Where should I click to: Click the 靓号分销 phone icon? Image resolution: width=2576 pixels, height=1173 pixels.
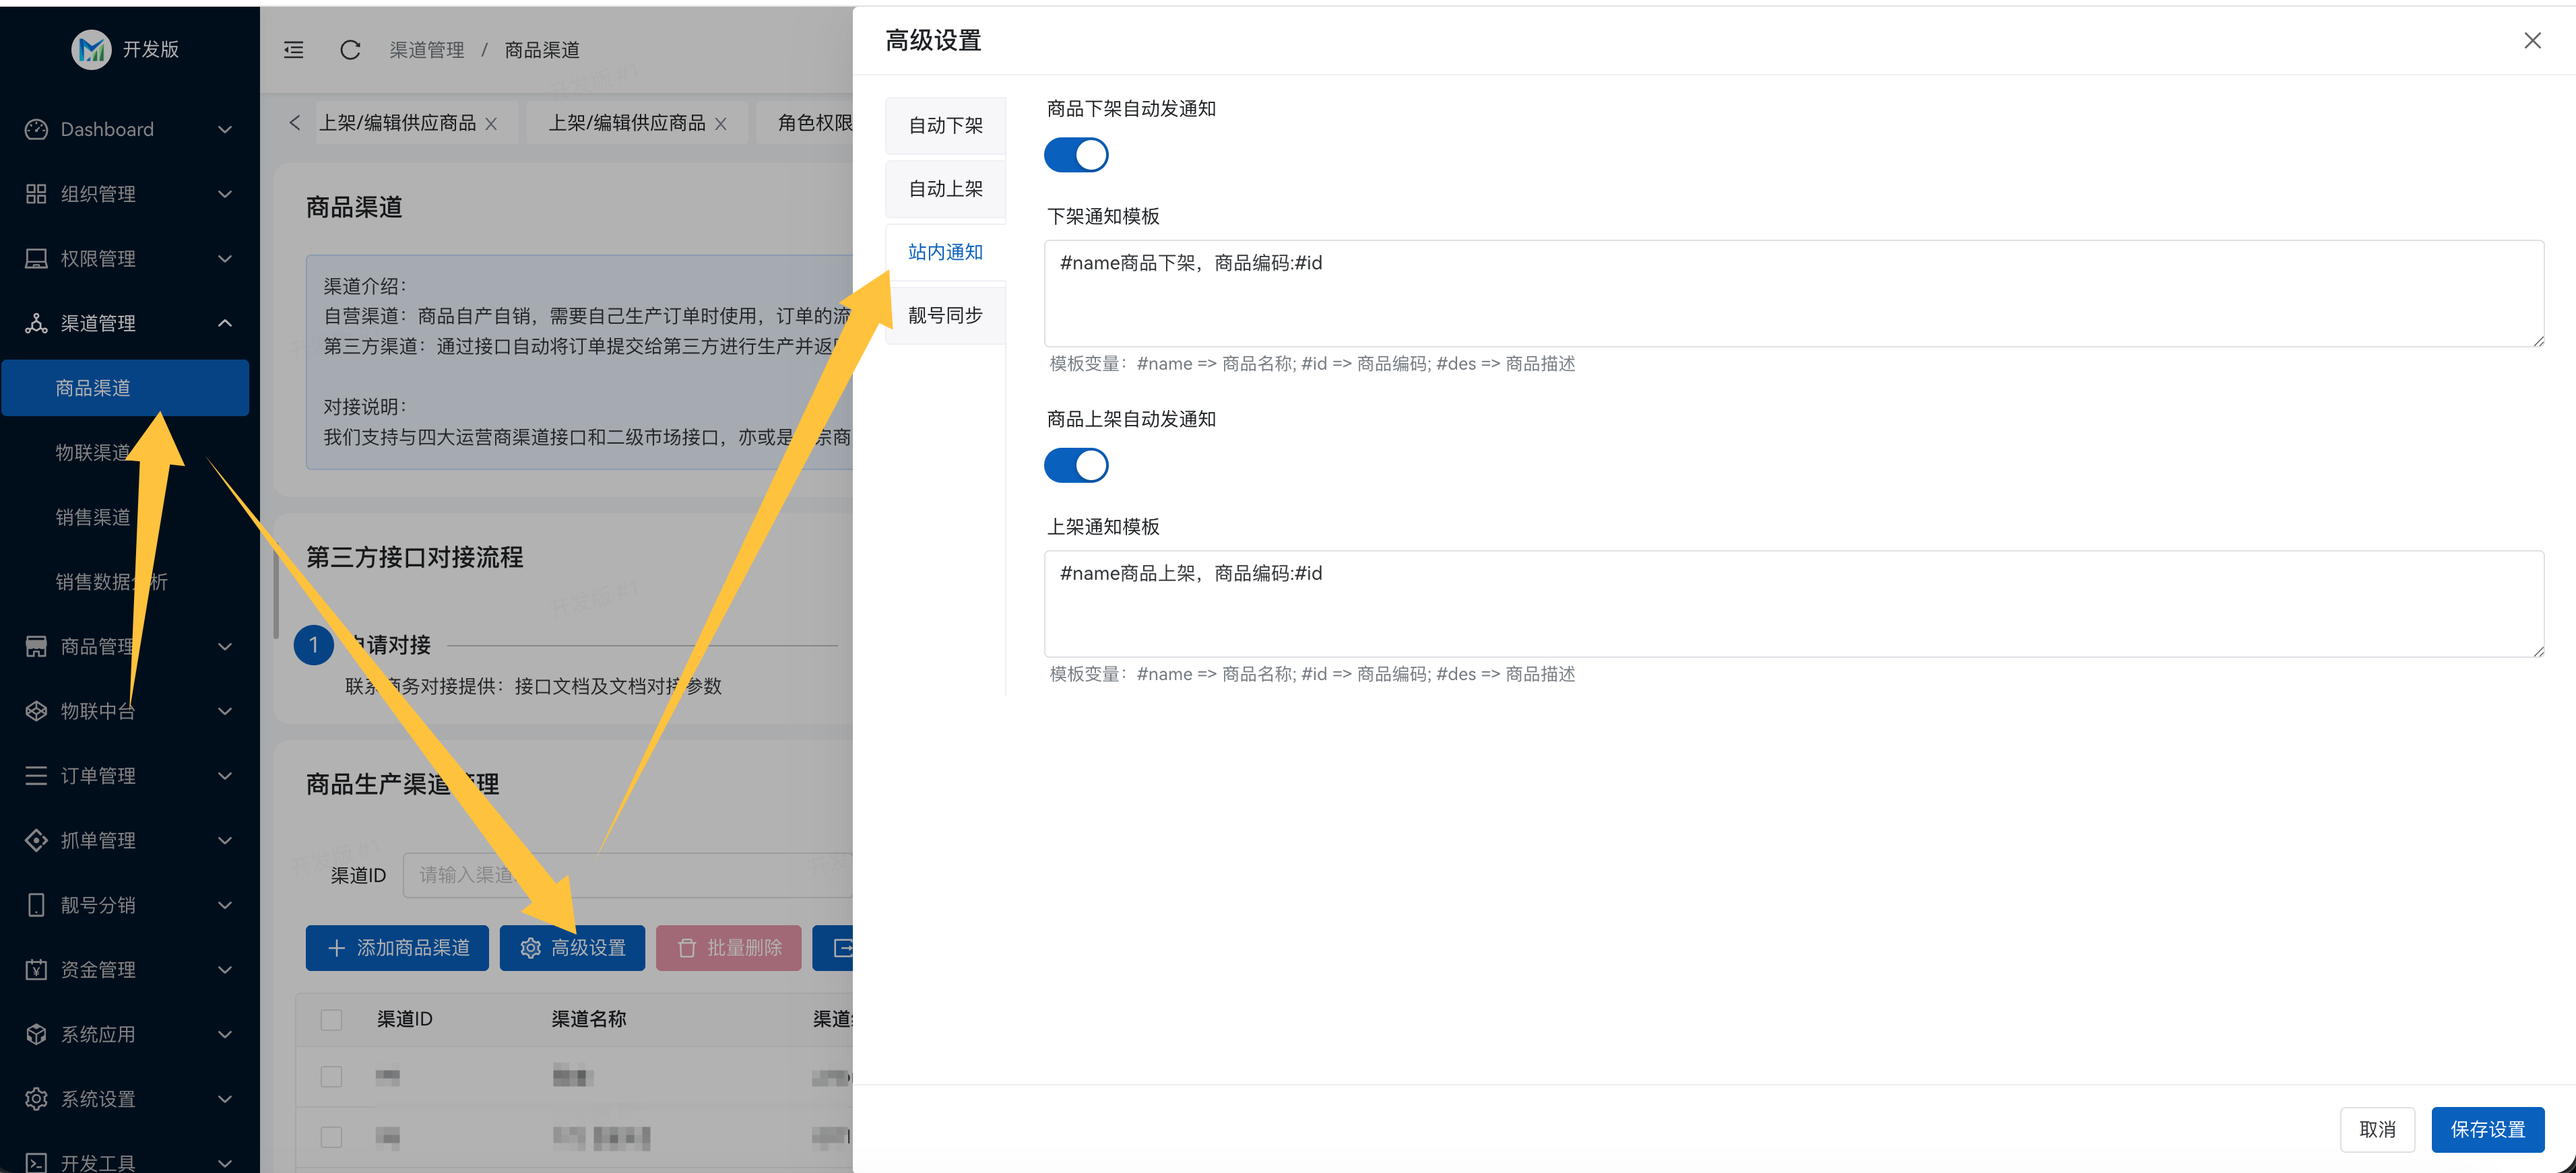36,905
